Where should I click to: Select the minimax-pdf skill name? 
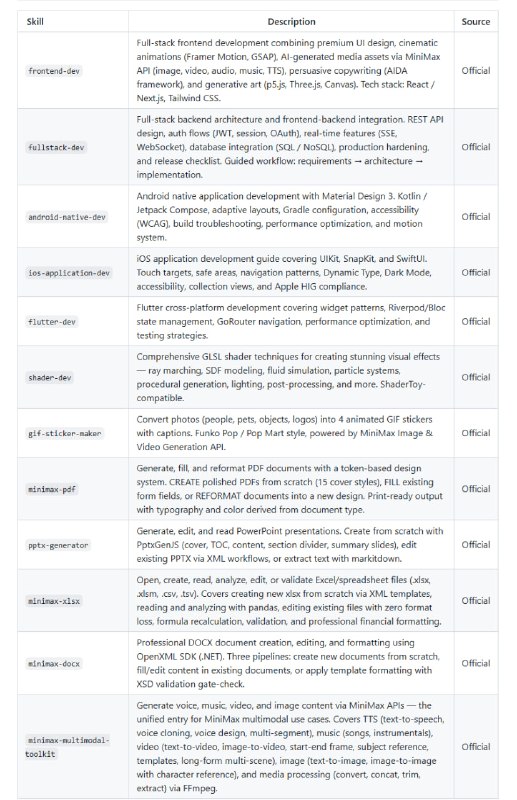pos(52,489)
